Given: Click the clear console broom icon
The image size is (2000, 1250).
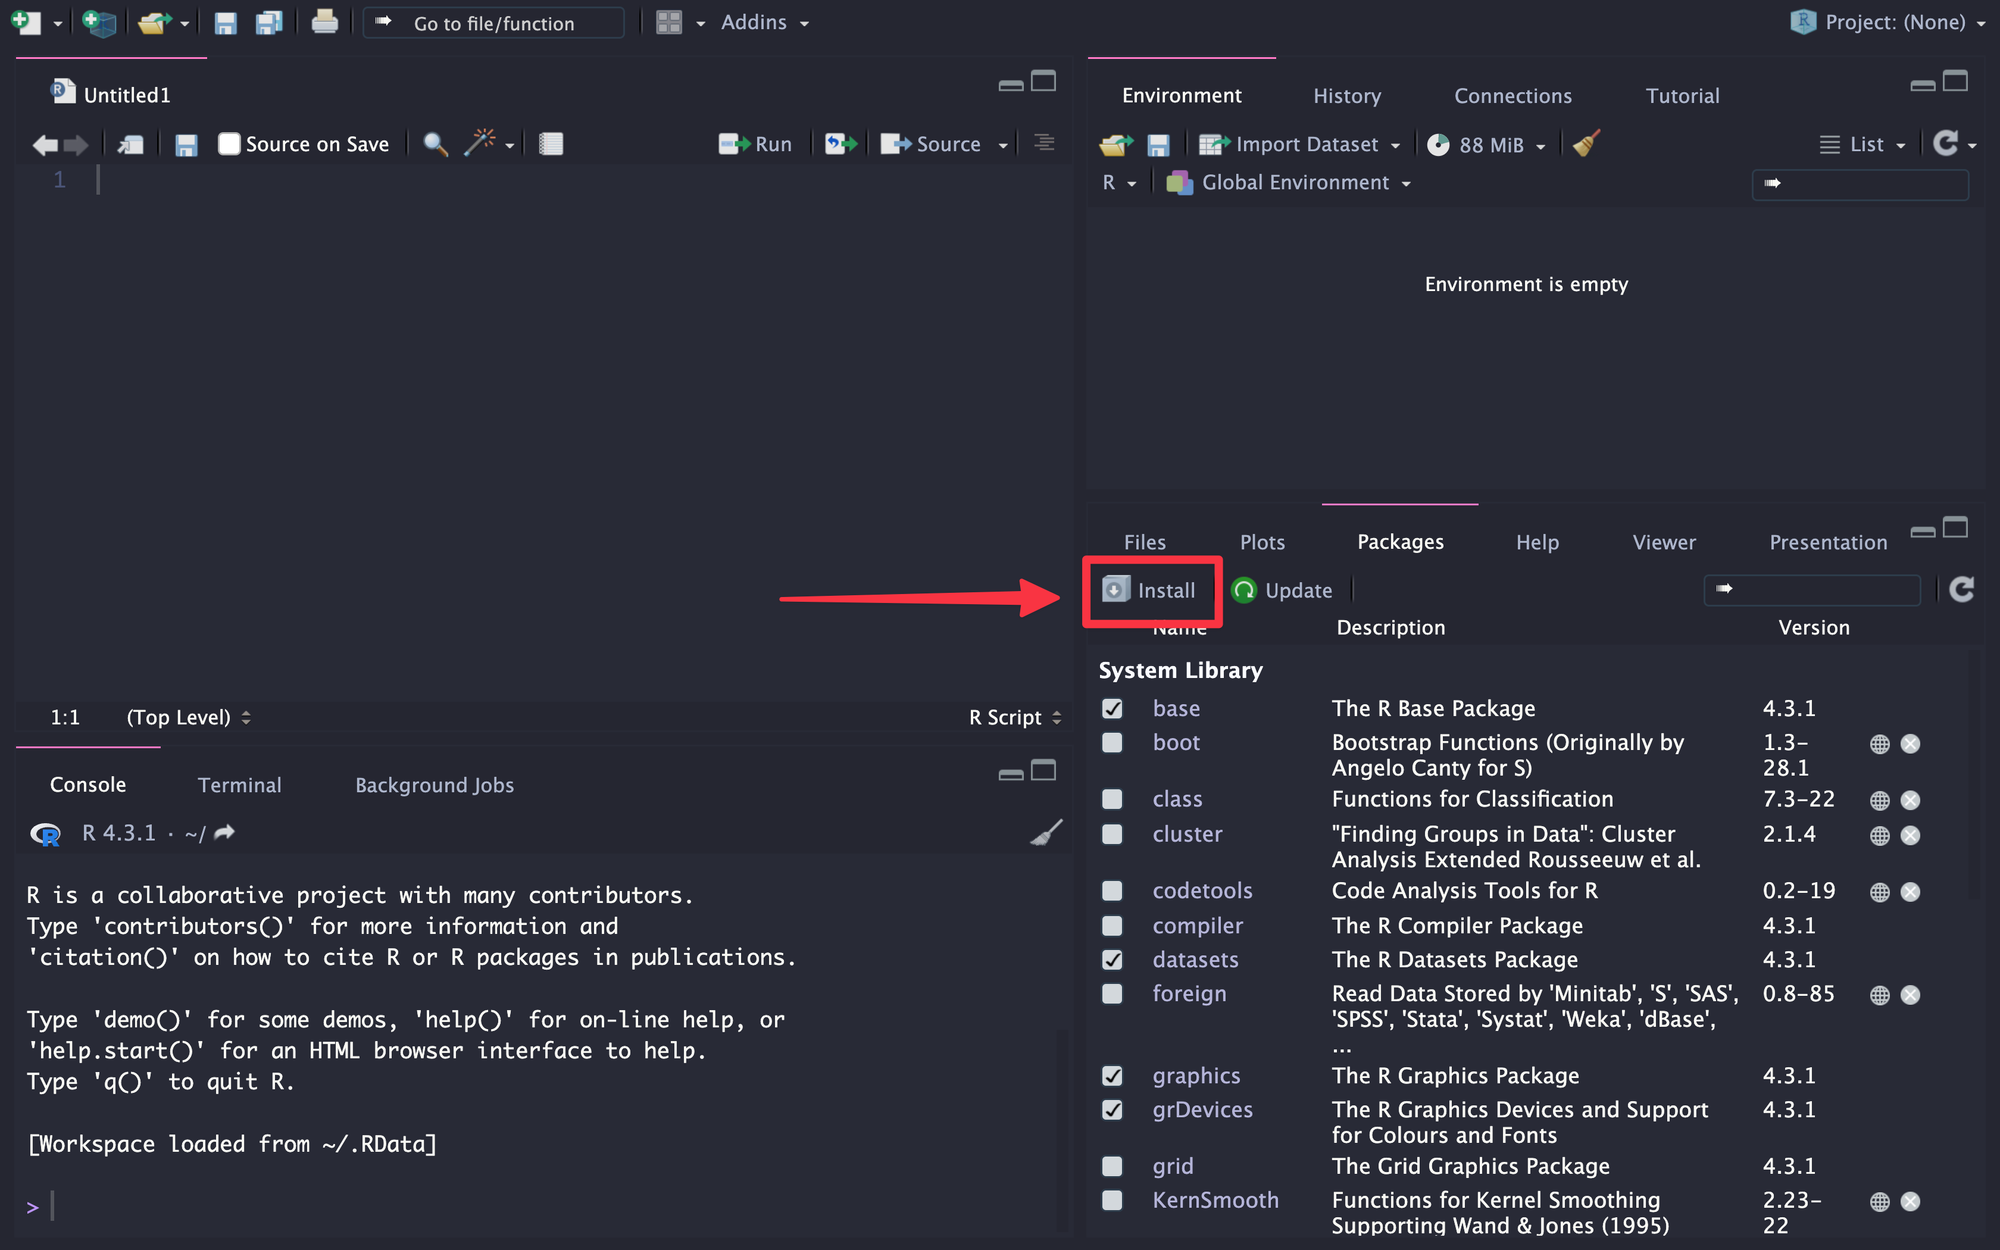Looking at the screenshot, I should click(1047, 832).
